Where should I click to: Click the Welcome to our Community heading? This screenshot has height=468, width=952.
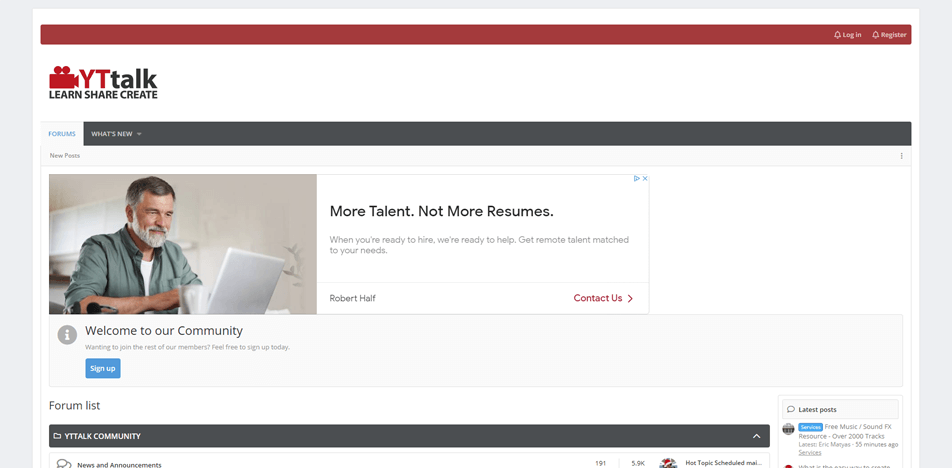click(x=164, y=331)
